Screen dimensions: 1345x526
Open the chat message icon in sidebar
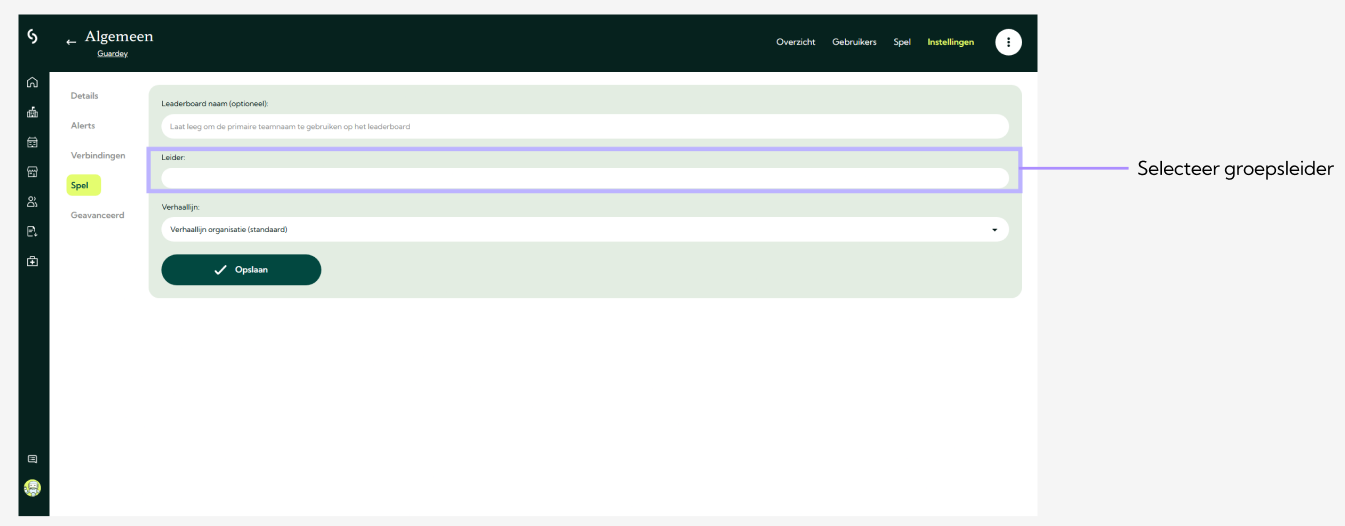(32, 459)
